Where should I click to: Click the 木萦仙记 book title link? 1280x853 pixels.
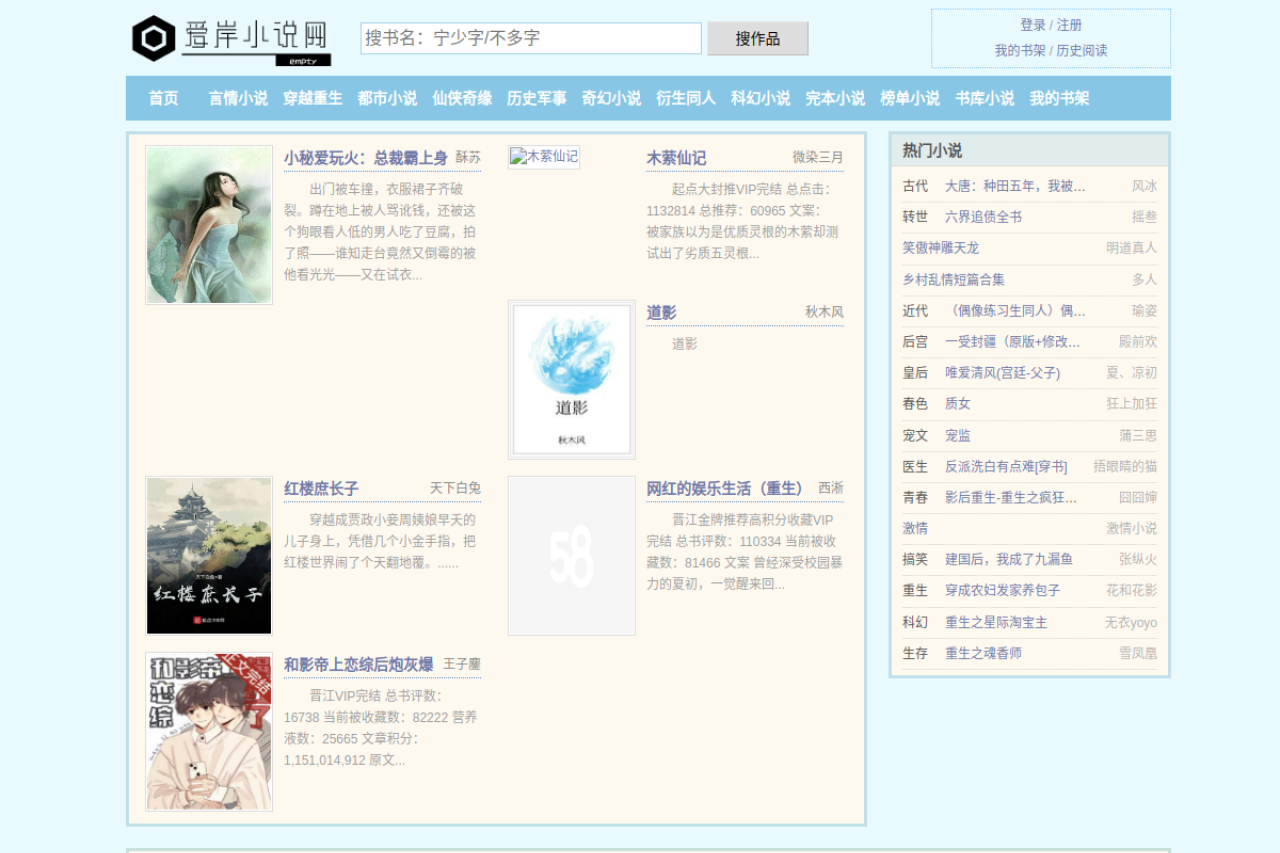tap(676, 158)
